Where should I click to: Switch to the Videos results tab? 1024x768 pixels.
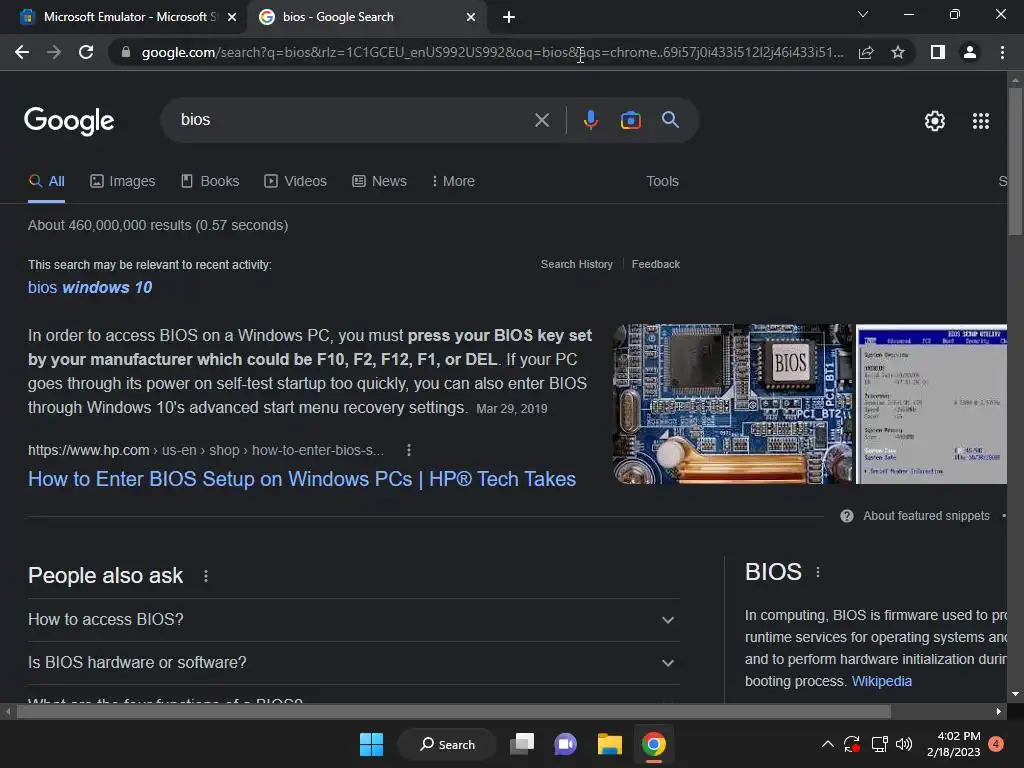pos(295,182)
